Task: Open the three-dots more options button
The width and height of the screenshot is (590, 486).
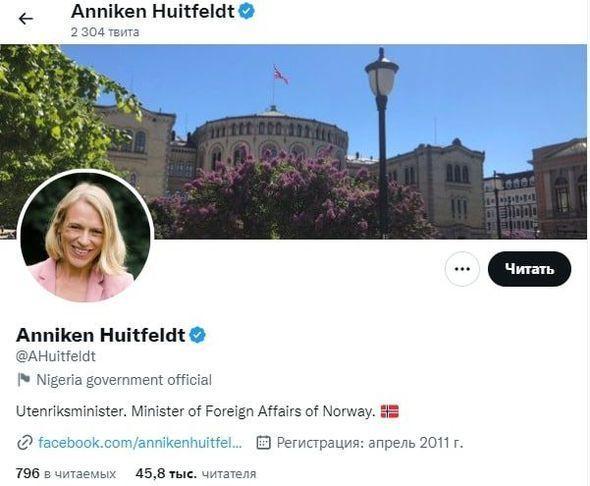Action: 462,269
